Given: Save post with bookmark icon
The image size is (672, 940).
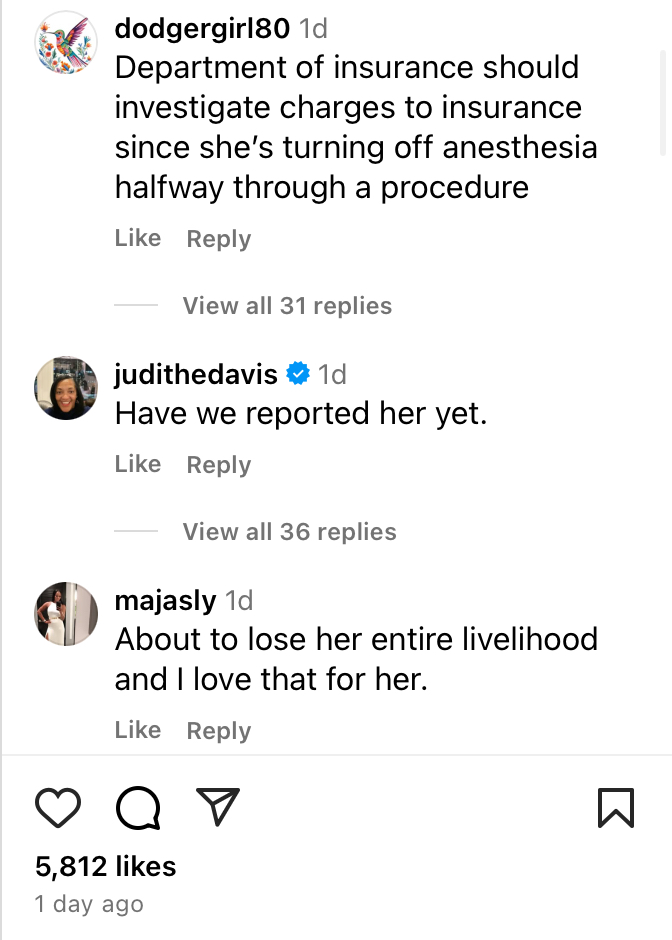Looking at the screenshot, I should pos(615,807).
